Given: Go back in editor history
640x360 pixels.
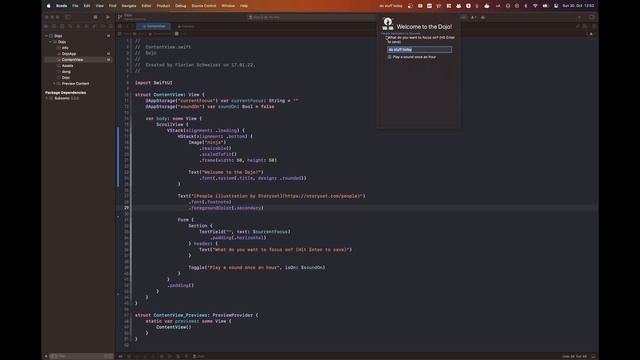Looking at the screenshot, I should click(x=128, y=26).
